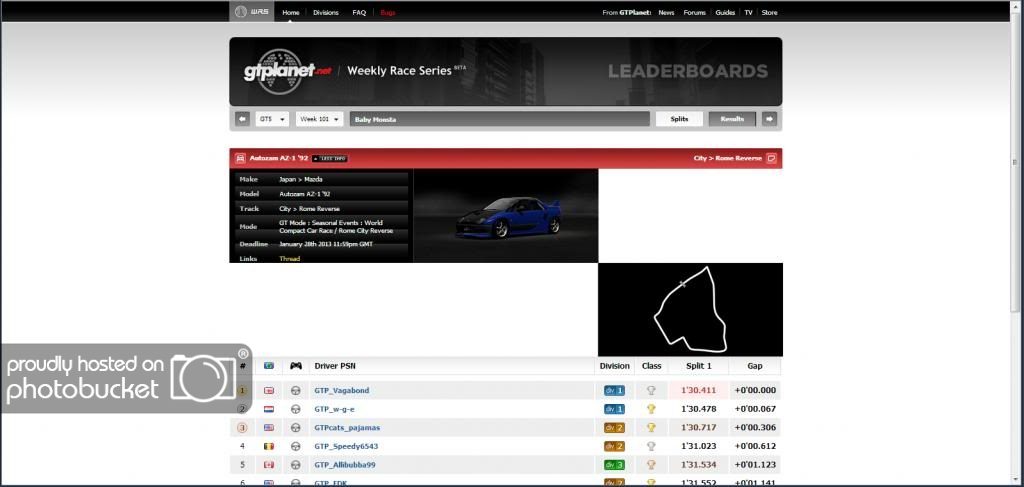Open GTP_Speedy6543 driver profile
Viewport: 1024px width, 487px height.
pyautogui.click(x=346, y=446)
